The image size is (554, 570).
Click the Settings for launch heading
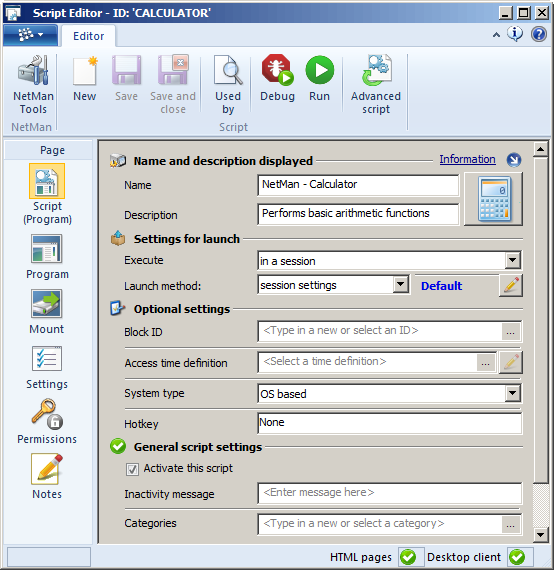(x=186, y=239)
